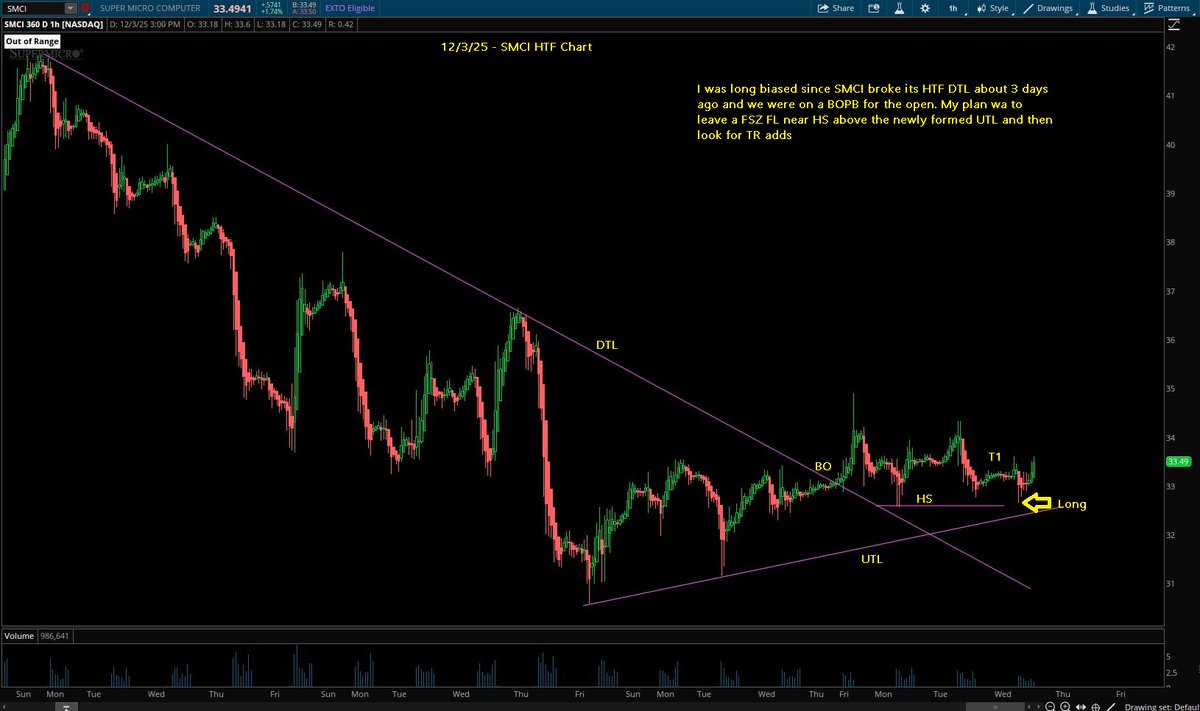Click the 12/3/25 - SMCI HTF Chart title

point(515,47)
